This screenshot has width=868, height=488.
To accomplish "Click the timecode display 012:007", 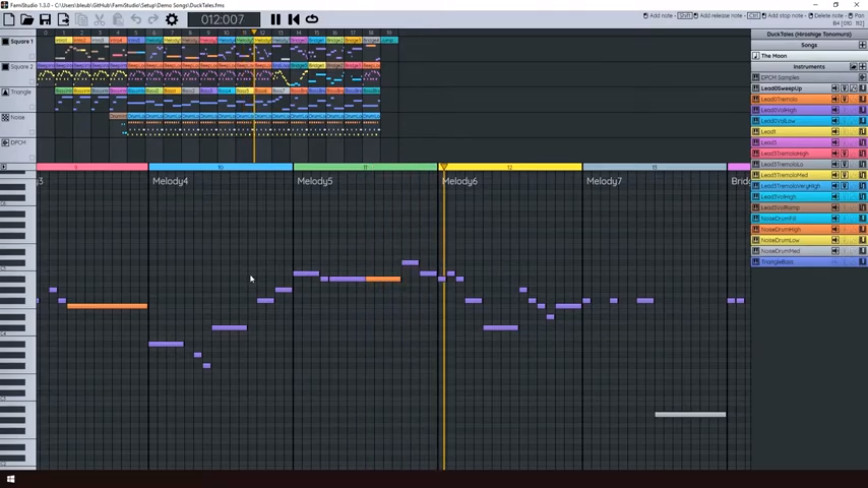I will (223, 20).
